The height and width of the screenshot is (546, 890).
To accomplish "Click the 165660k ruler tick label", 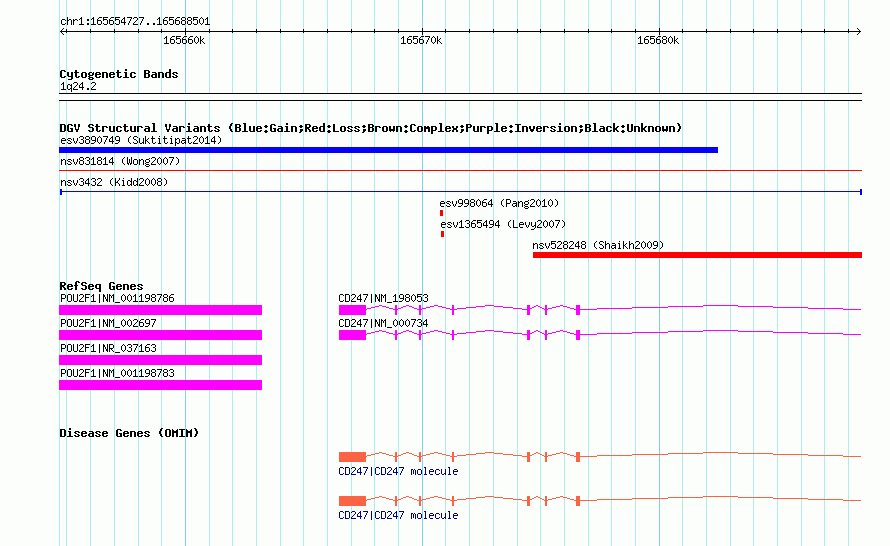I will 184,41.
